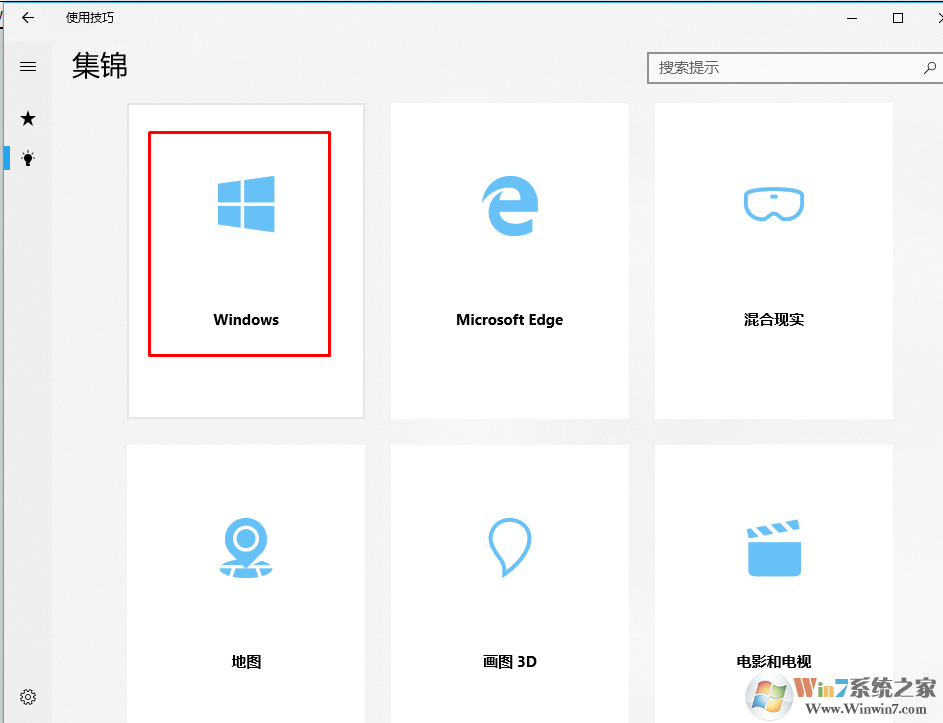The width and height of the screenshot is (943, 723).
Task: Click the map pin icon
Action: [246, 548]
